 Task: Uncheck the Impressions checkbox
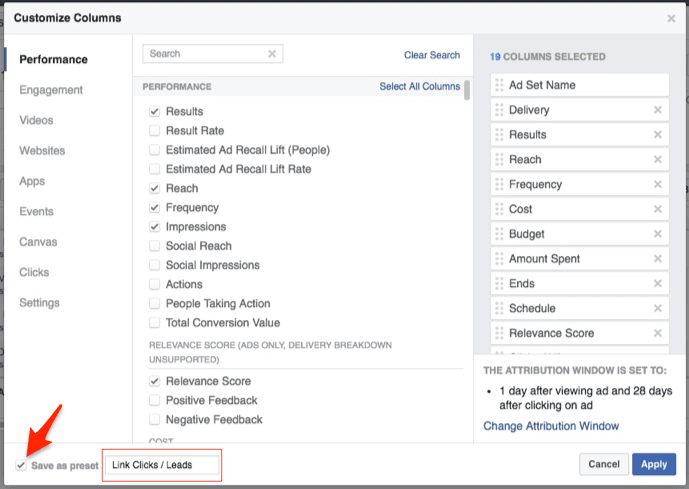coord(154,227)
